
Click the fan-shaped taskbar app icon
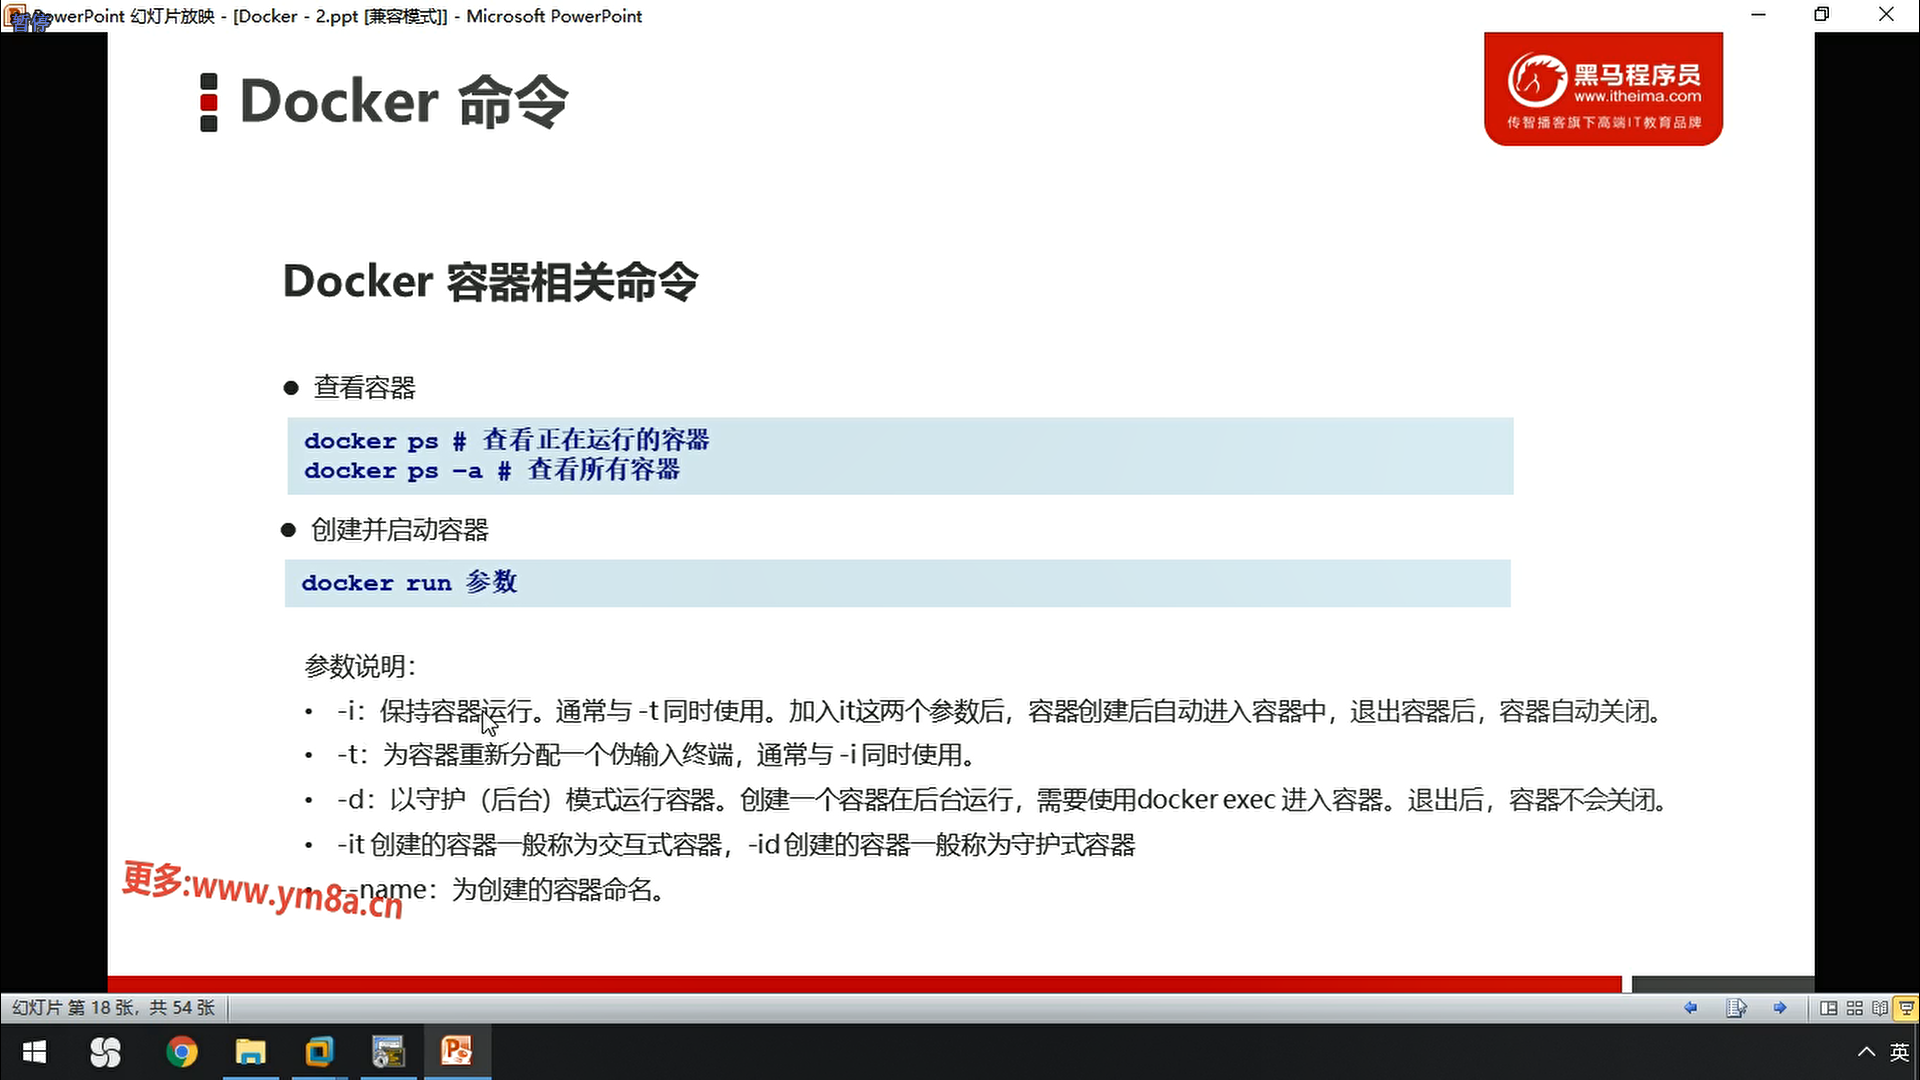(105, 1052)
